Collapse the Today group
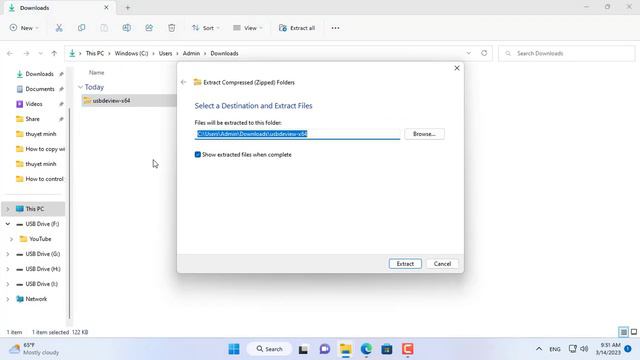The width and height of the screenshot is (640, 360). pyautogui.click(x=80, y=87)
